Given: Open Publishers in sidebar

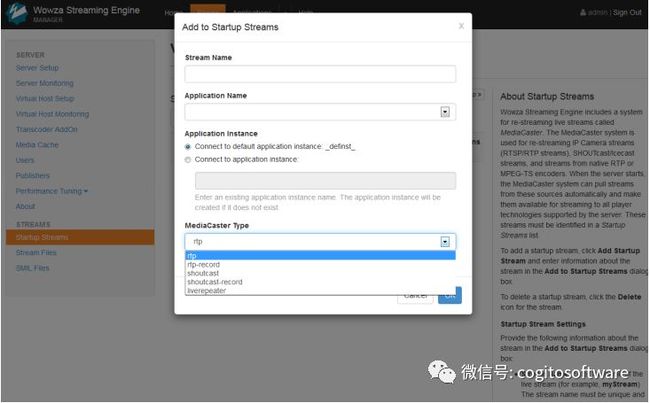Looking at the screenshot, I should coord(33,175).
